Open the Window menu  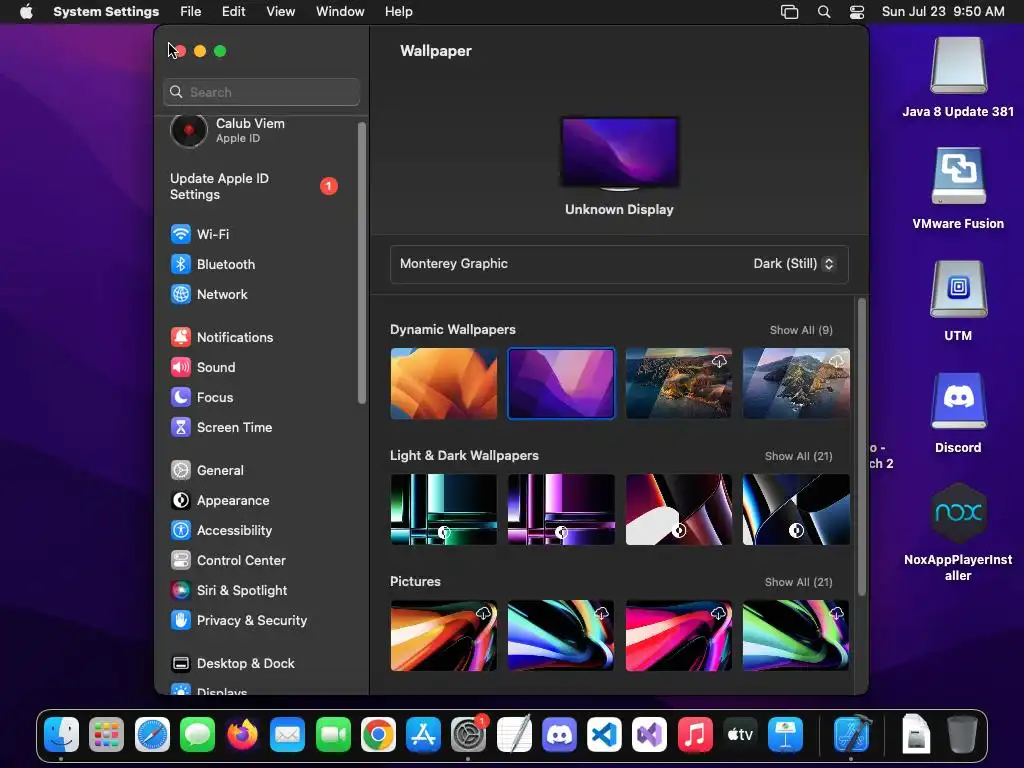pos(340,12)
